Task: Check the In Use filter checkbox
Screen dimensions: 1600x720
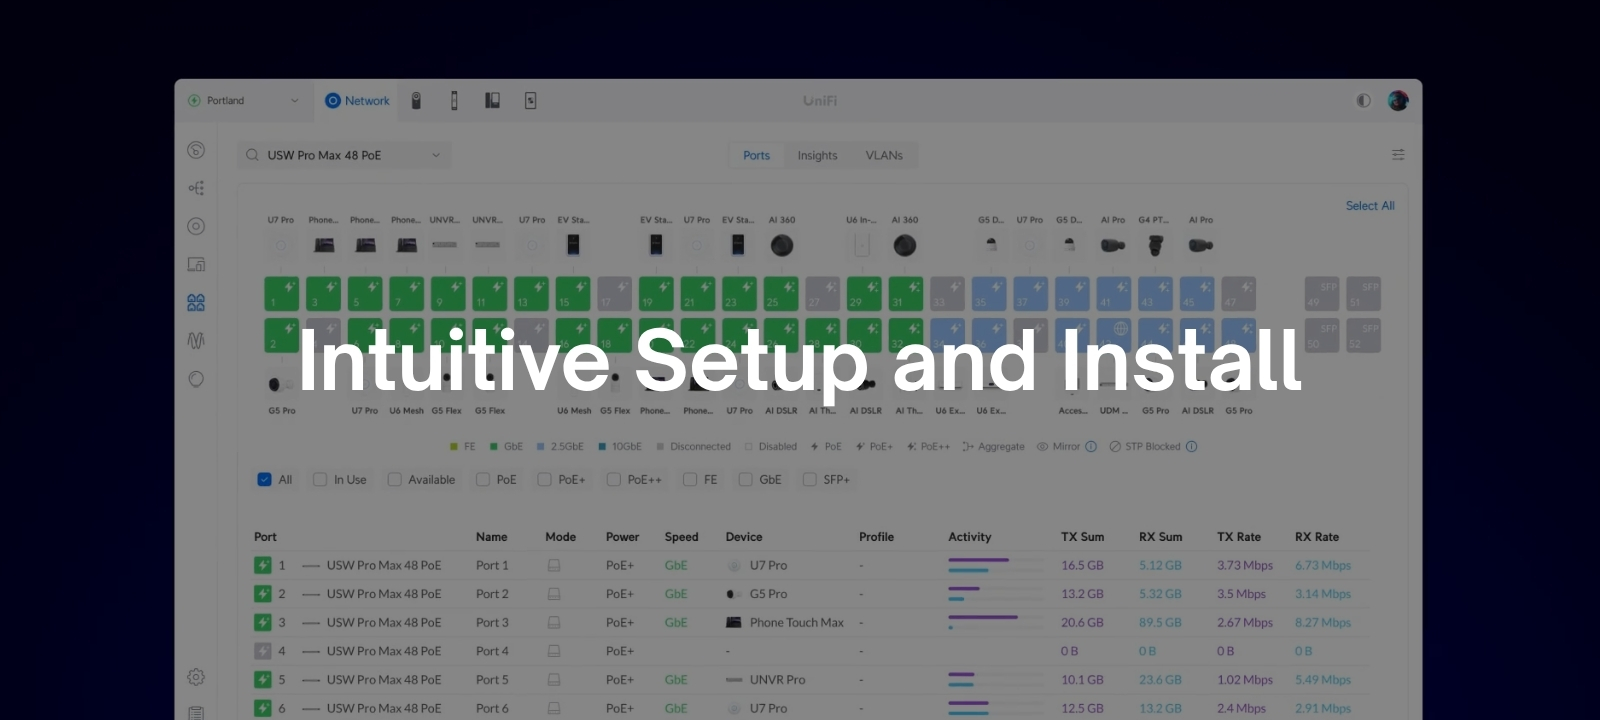Action: point(320,480)
